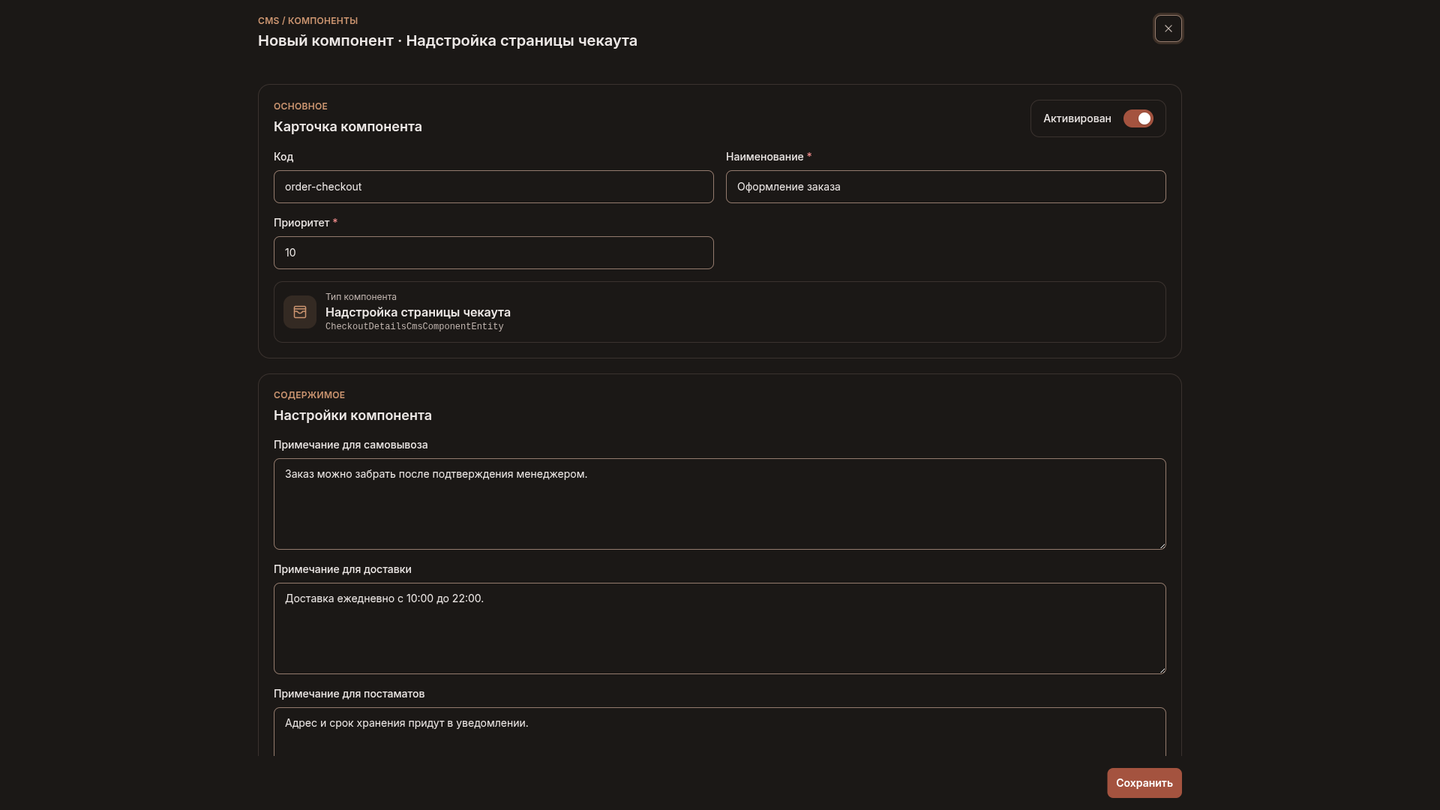
Task: Click into the Приоритет field
Action: pos(494,253)
